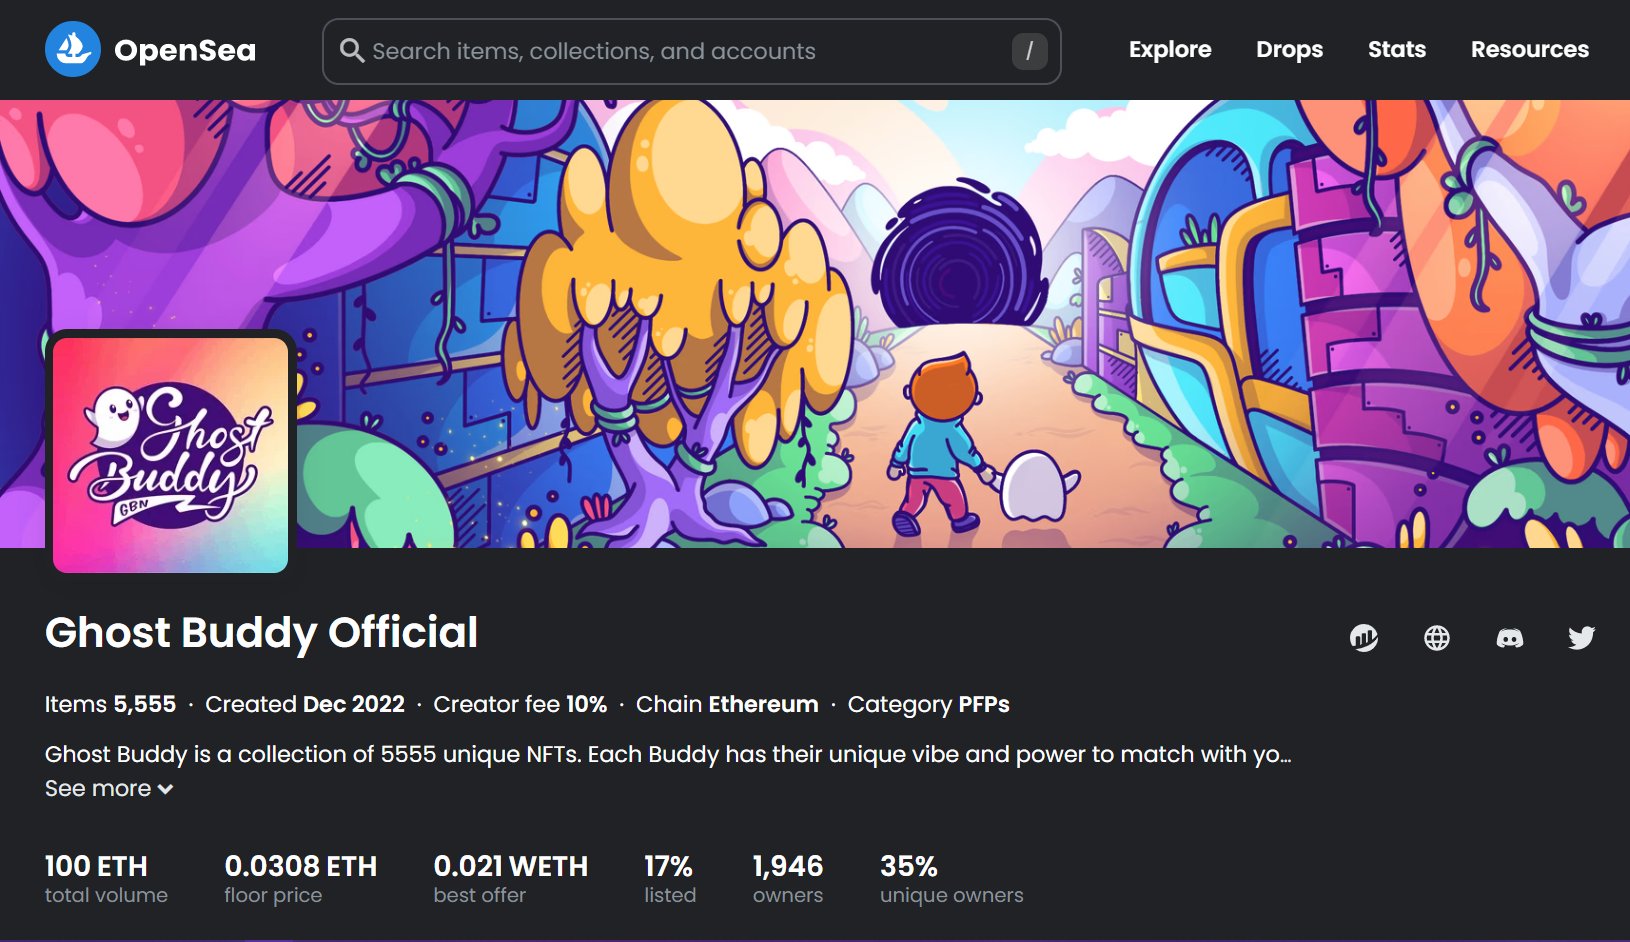Click the slash shortcut key badge
Viewport: 1630px width, 942px height.
[1029, 50]
